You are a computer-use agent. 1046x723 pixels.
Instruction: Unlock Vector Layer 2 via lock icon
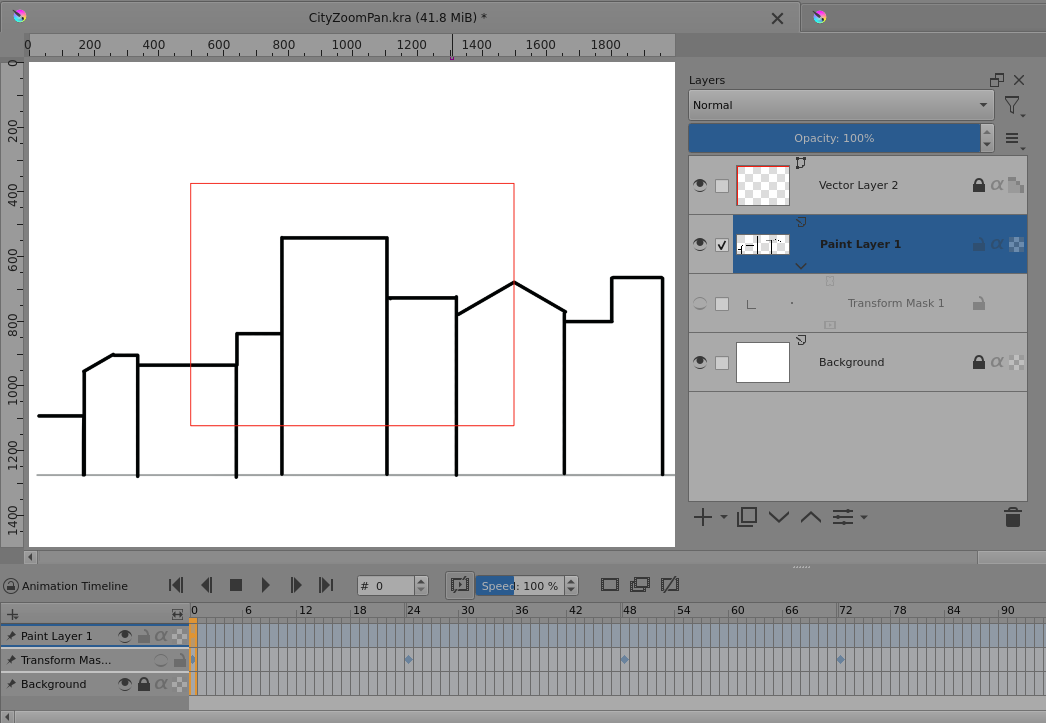point(979,185)
